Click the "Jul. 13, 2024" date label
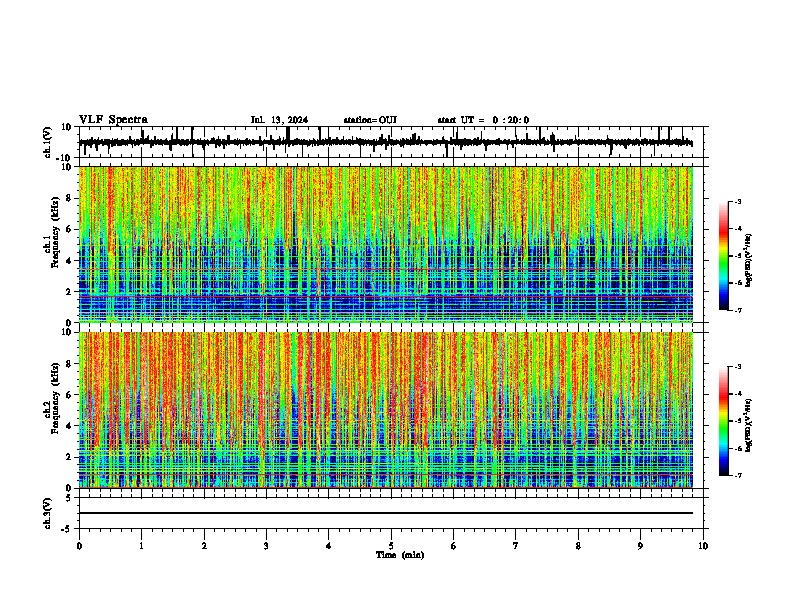Viewport: 792px width, 612px height. (x=279, y=120)
